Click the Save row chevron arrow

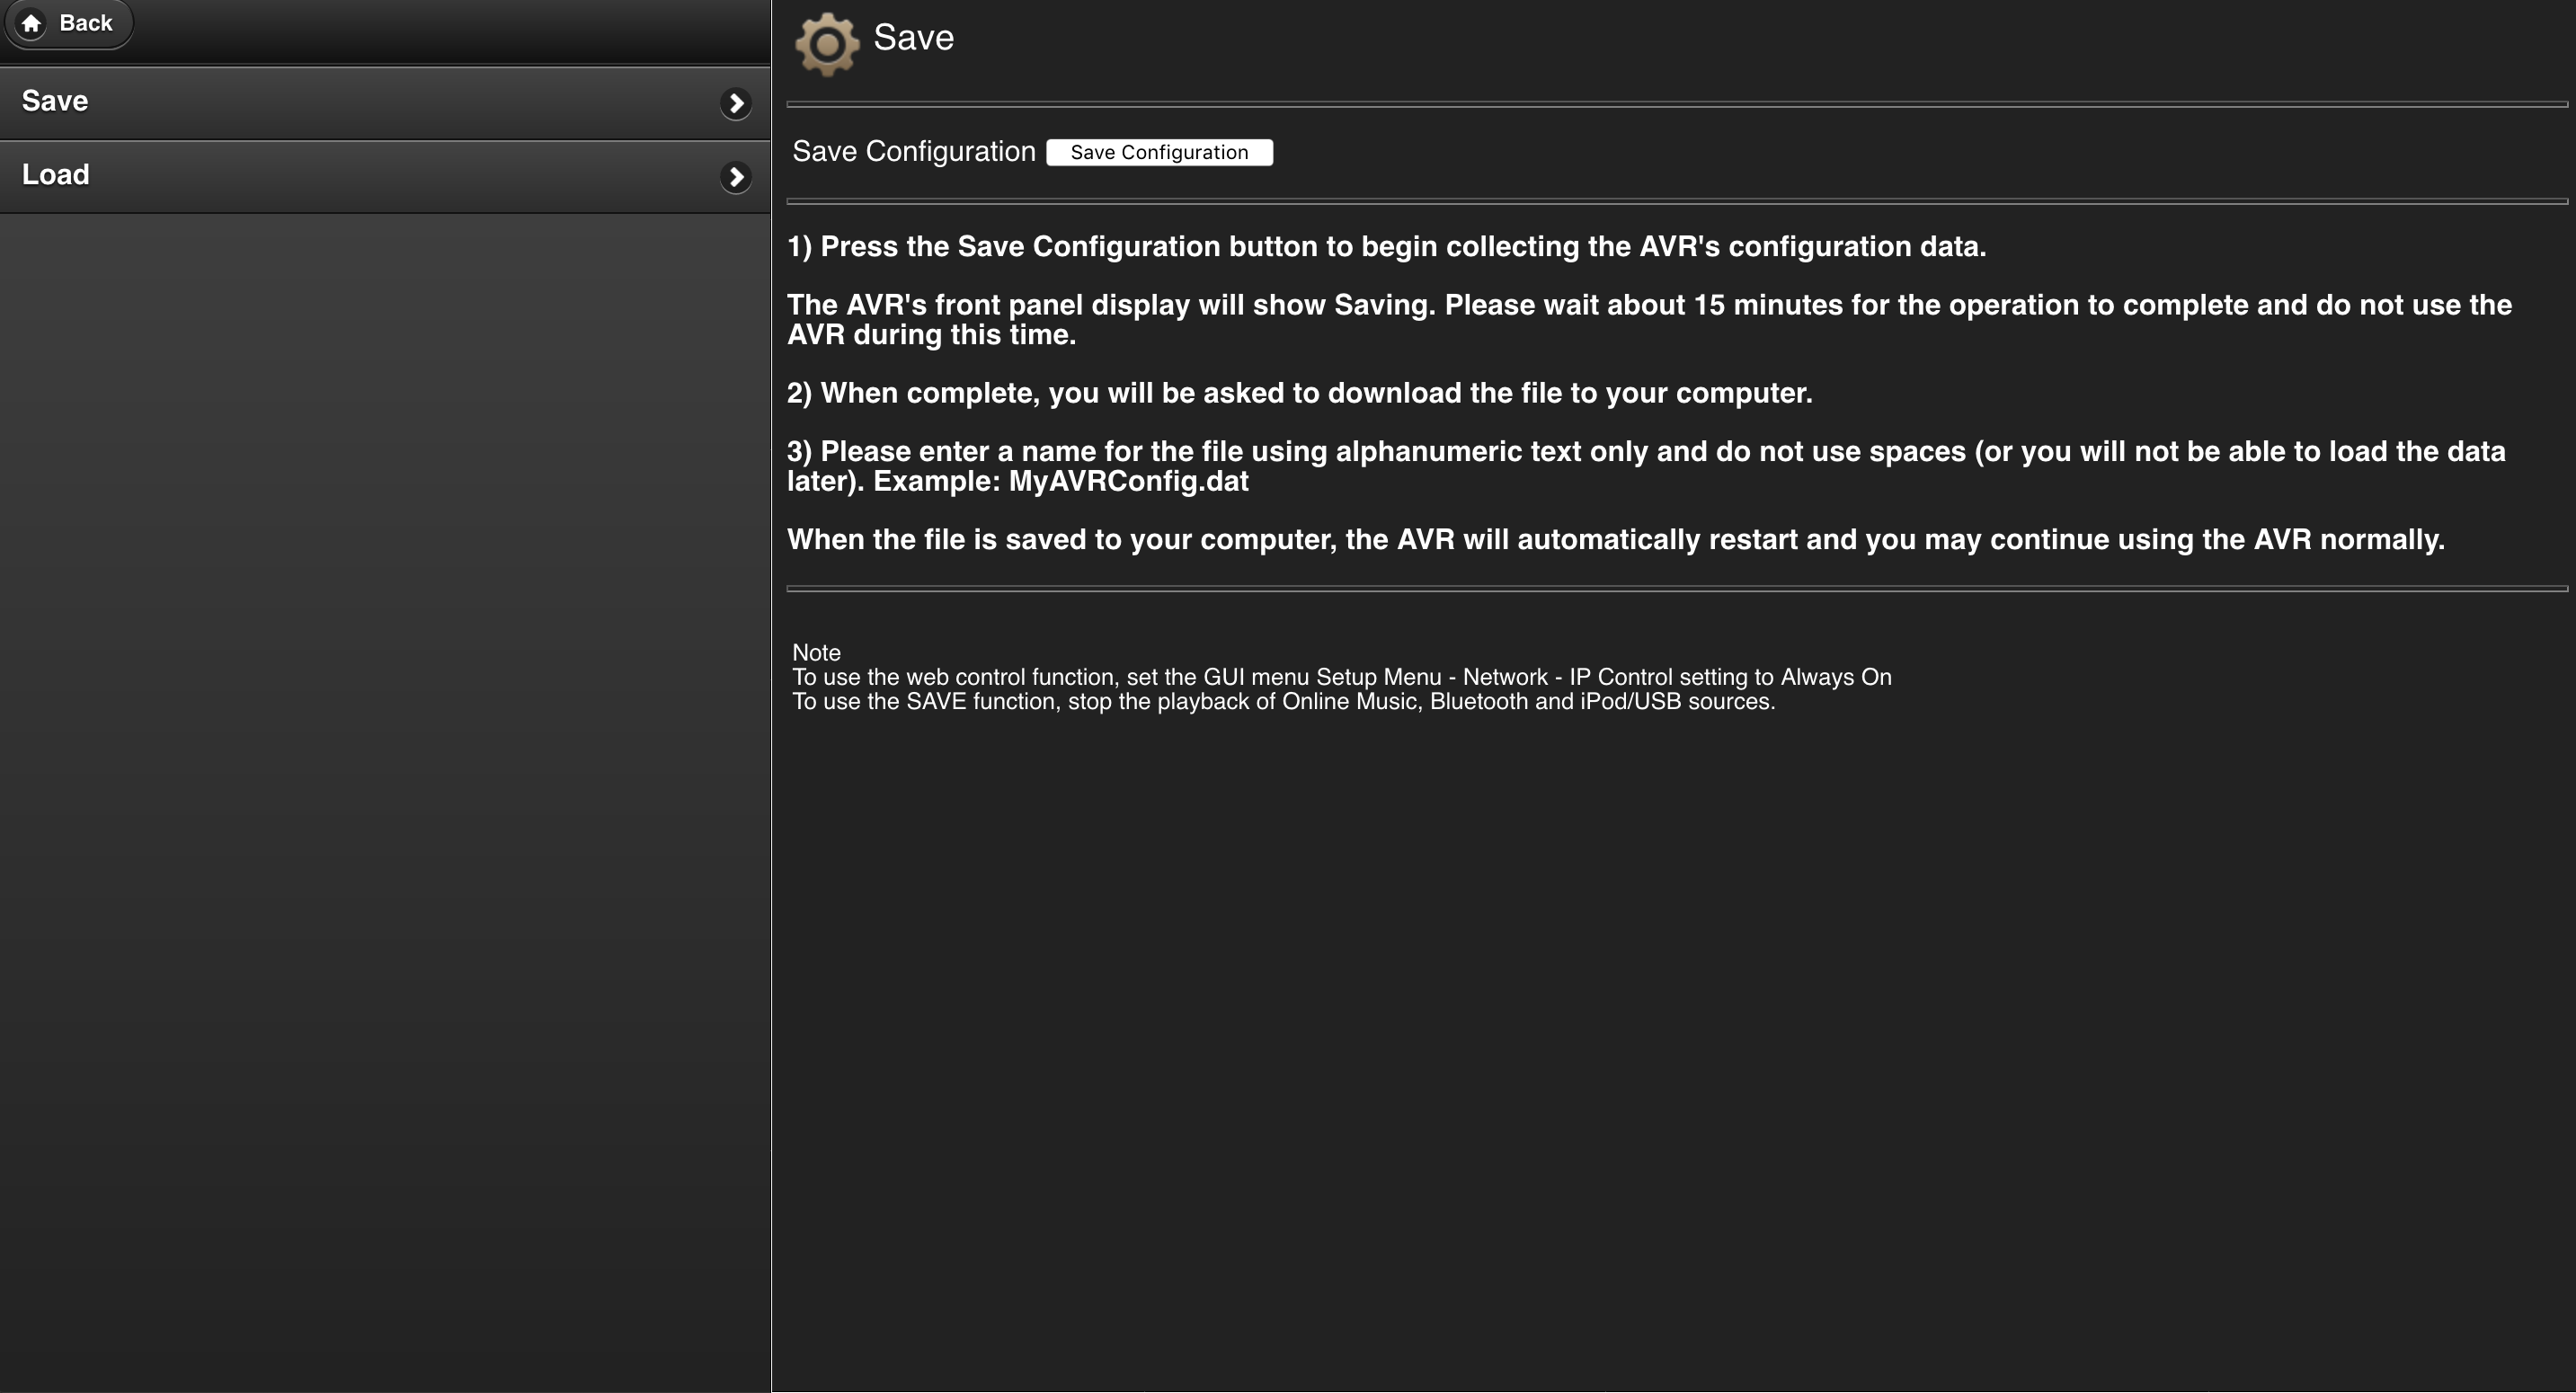coord(735,103)
